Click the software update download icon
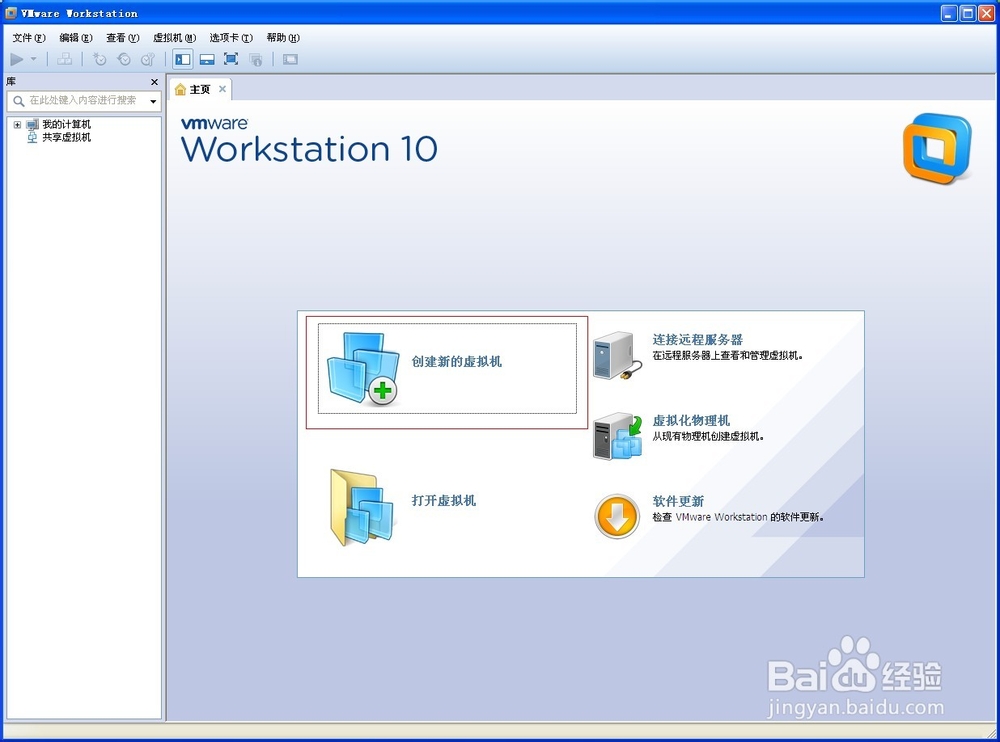This screenshot has width=1000, height=742. click(x=617, y=516)
